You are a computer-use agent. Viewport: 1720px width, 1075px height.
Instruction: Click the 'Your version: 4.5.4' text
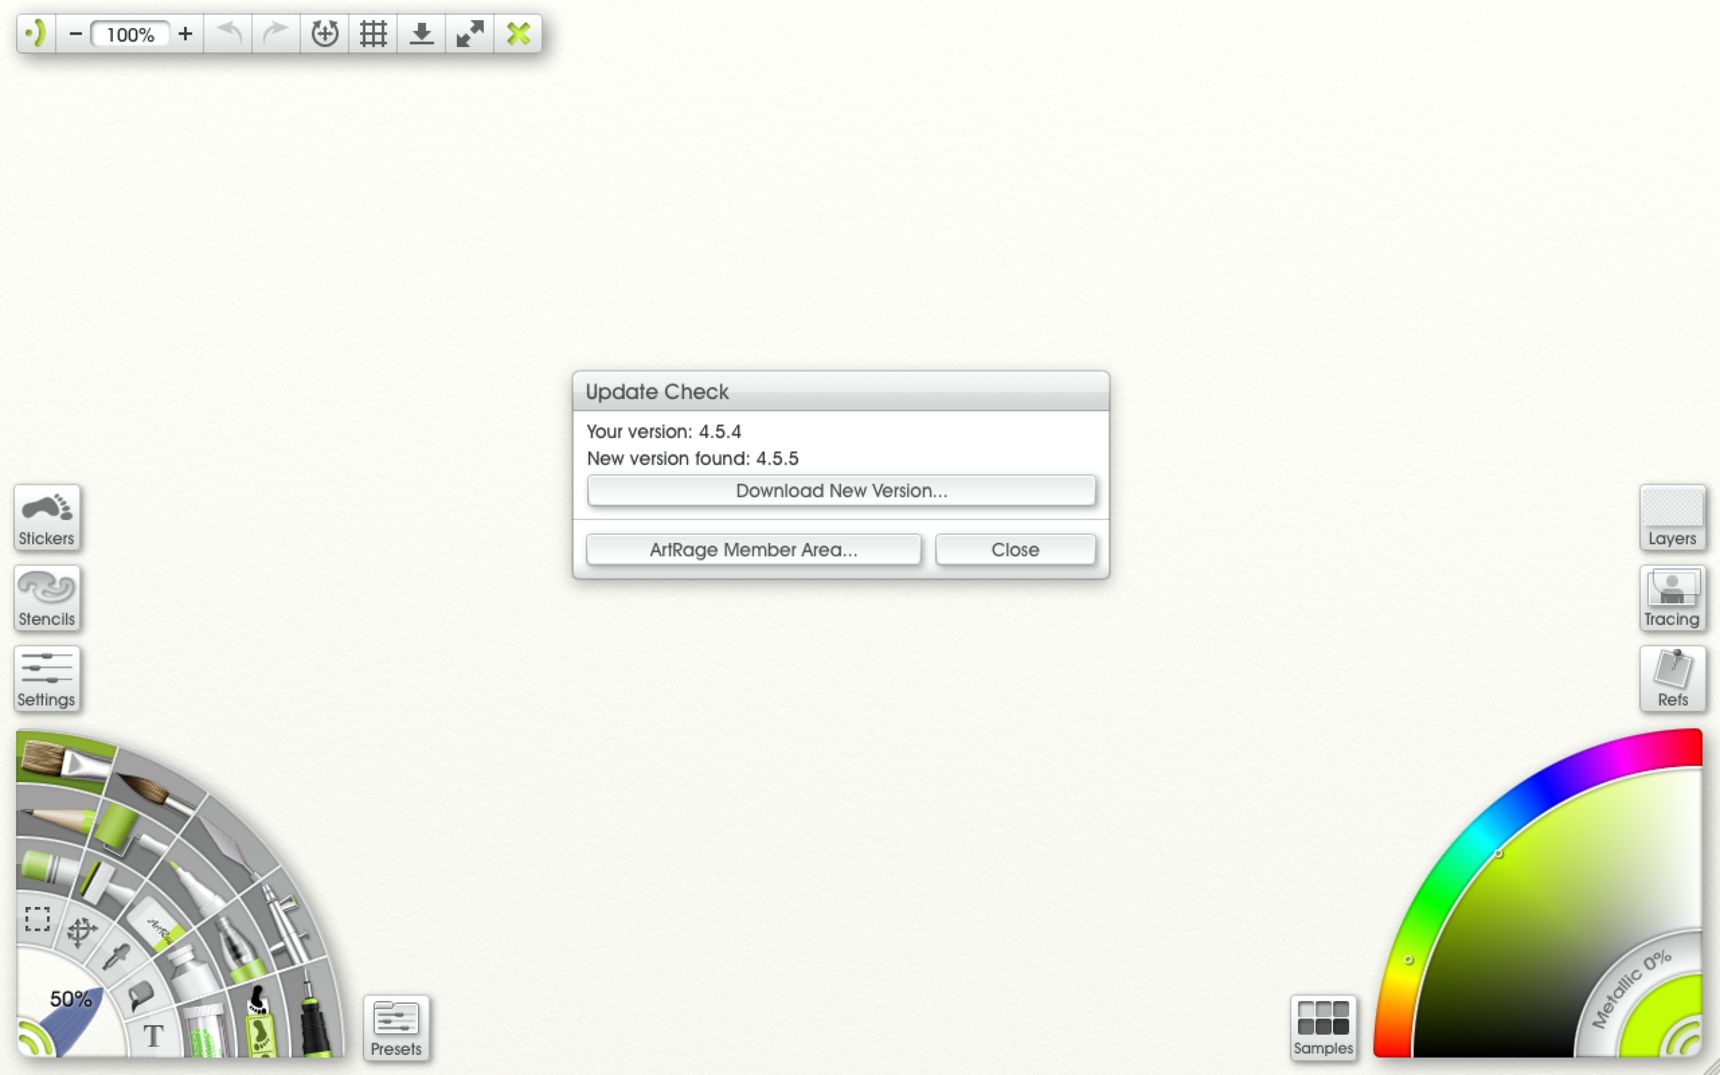click(664, 432)
